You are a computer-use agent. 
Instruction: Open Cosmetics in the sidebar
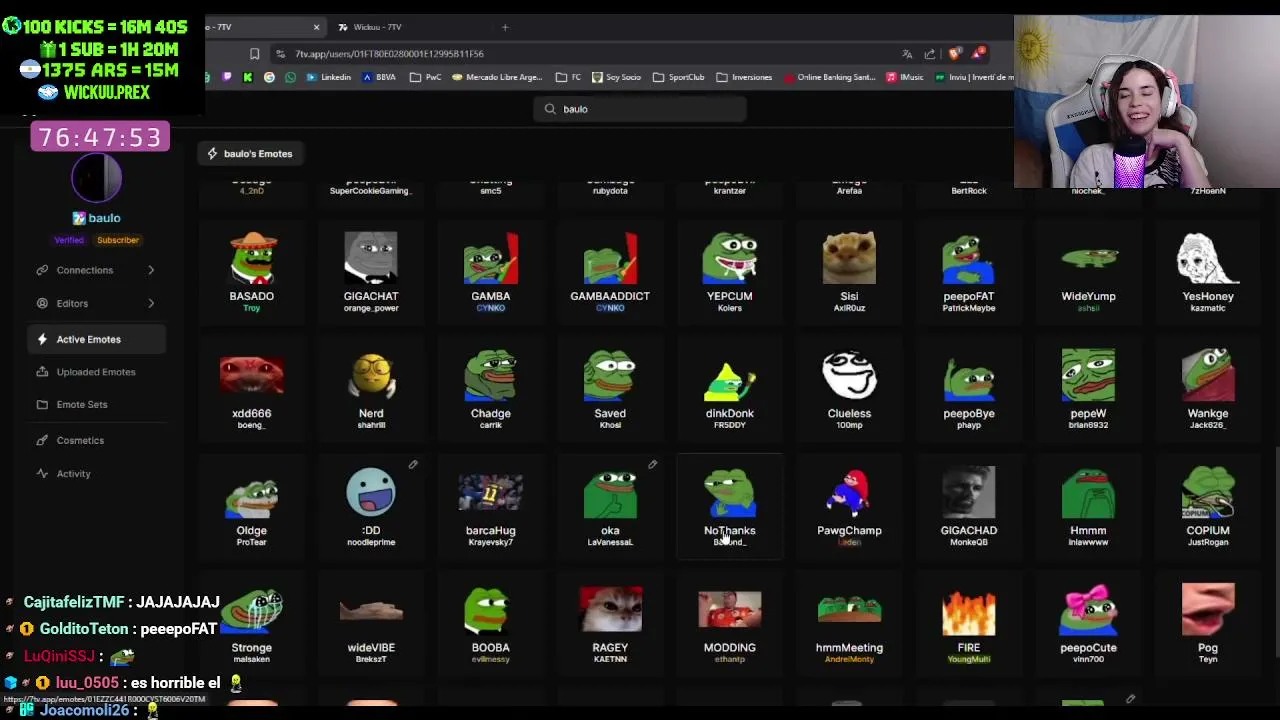point(96,440)
